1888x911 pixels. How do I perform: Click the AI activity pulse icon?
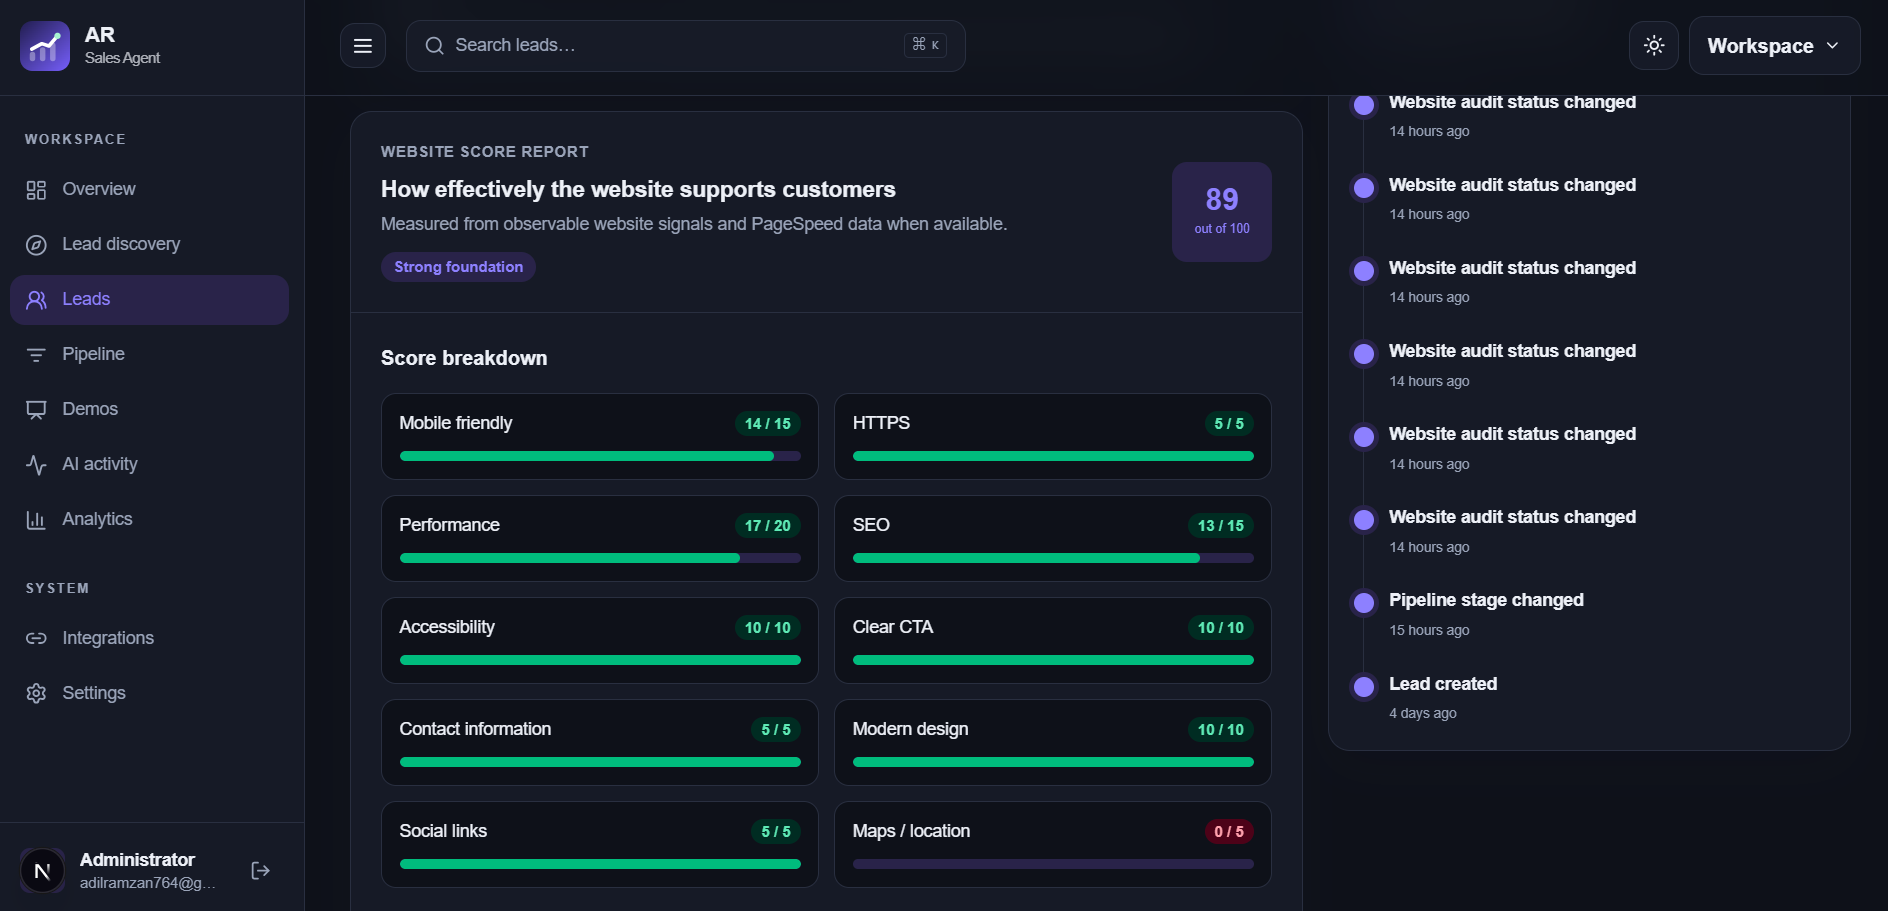[x=36, y=465]
